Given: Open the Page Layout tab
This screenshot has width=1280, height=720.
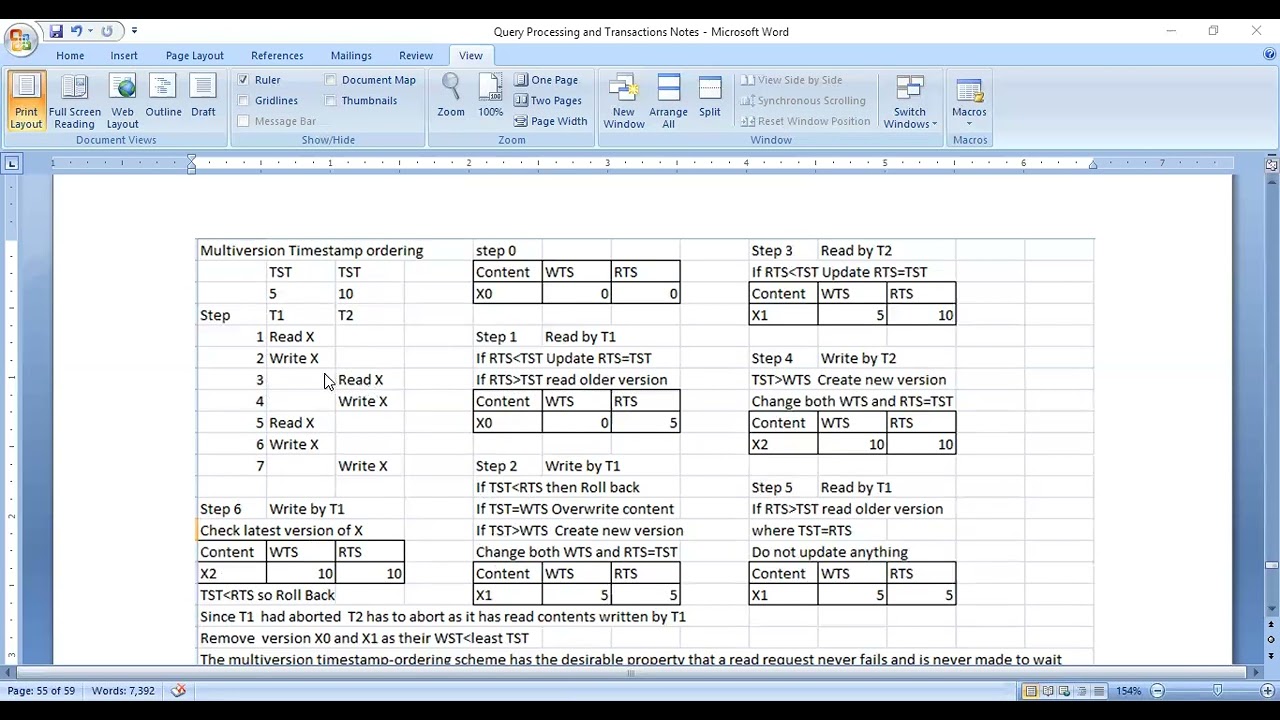Looking at the screenshot, I should pyautogui.click(x=195, y=56).
